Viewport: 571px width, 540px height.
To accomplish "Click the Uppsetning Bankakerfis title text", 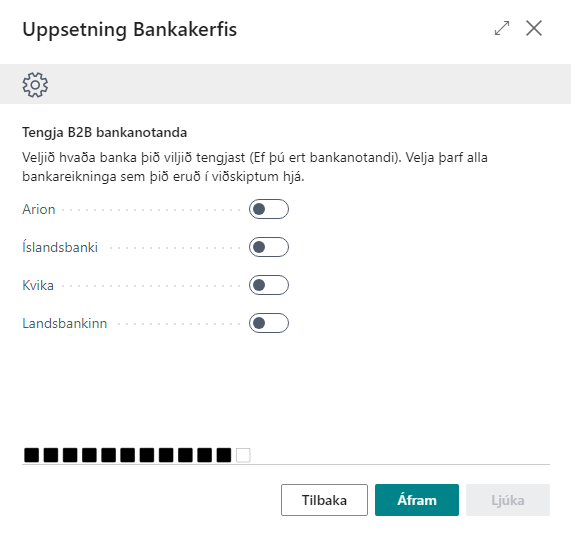I will pos(130,29).
